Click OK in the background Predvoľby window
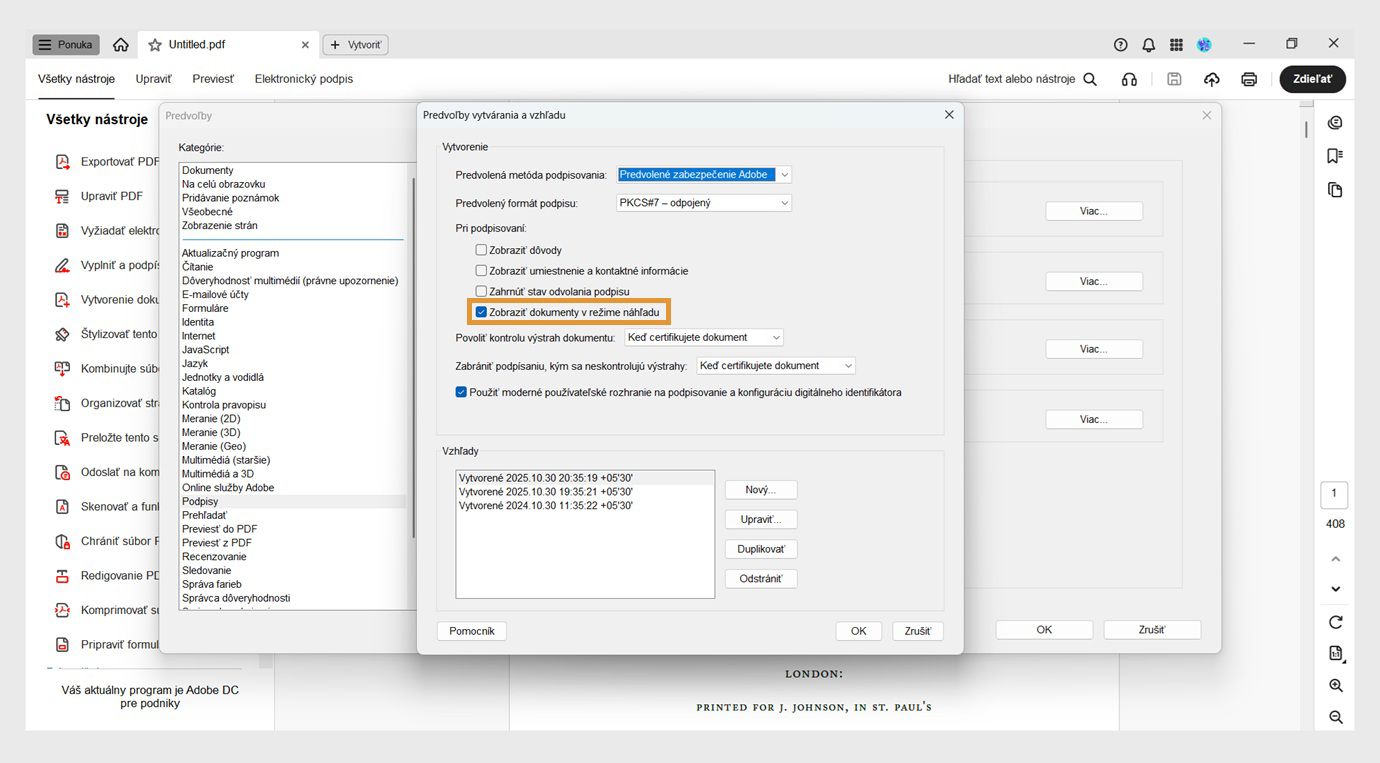 click(1044, 630)
